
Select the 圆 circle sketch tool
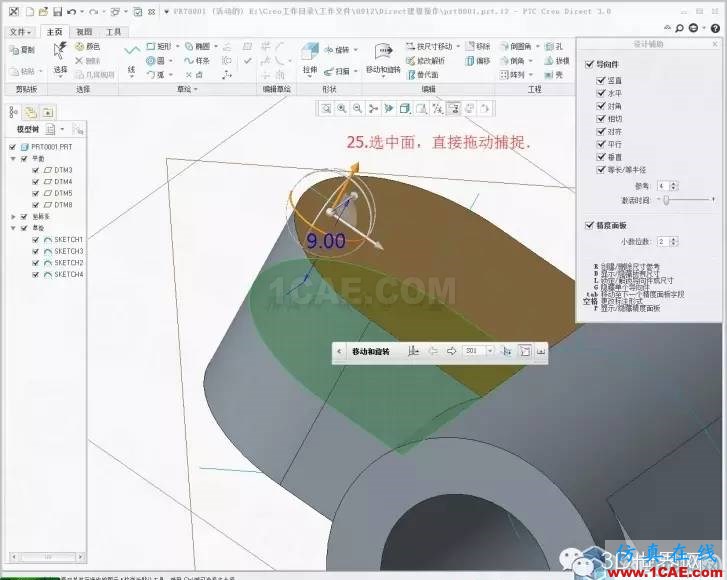click(156, 61)
